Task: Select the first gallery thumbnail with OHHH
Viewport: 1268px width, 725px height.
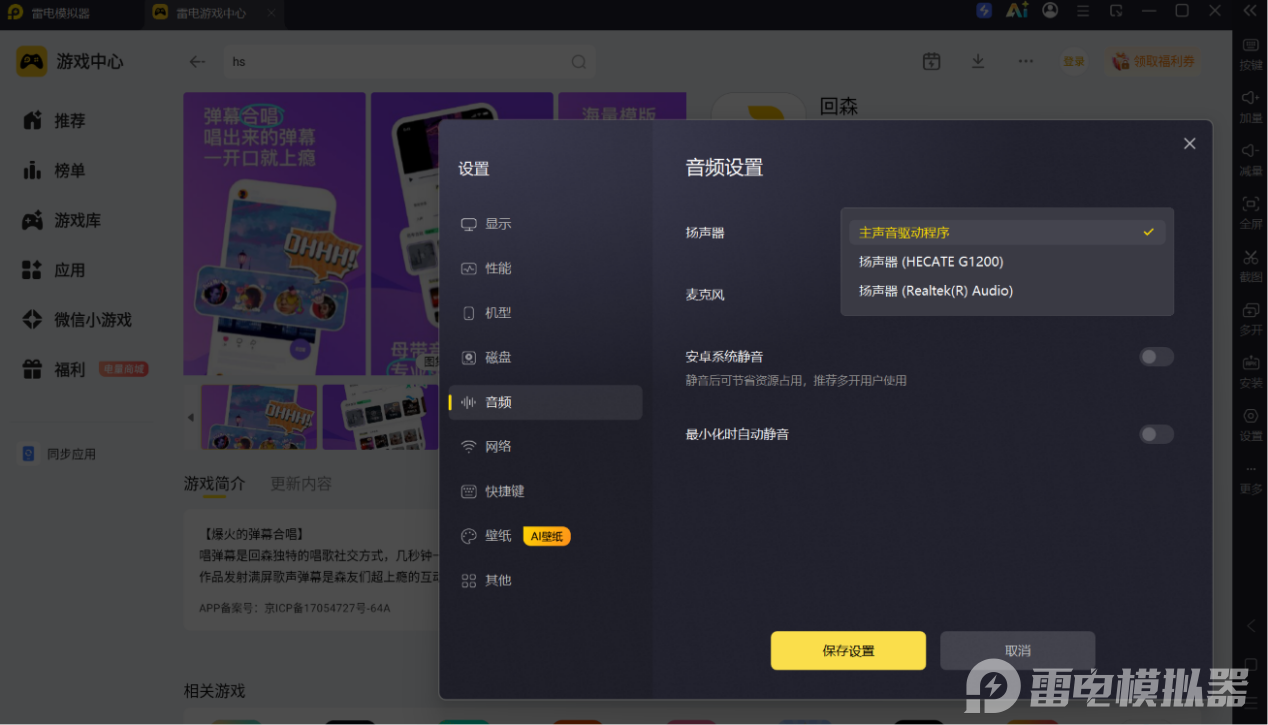Action: [259, 417]
